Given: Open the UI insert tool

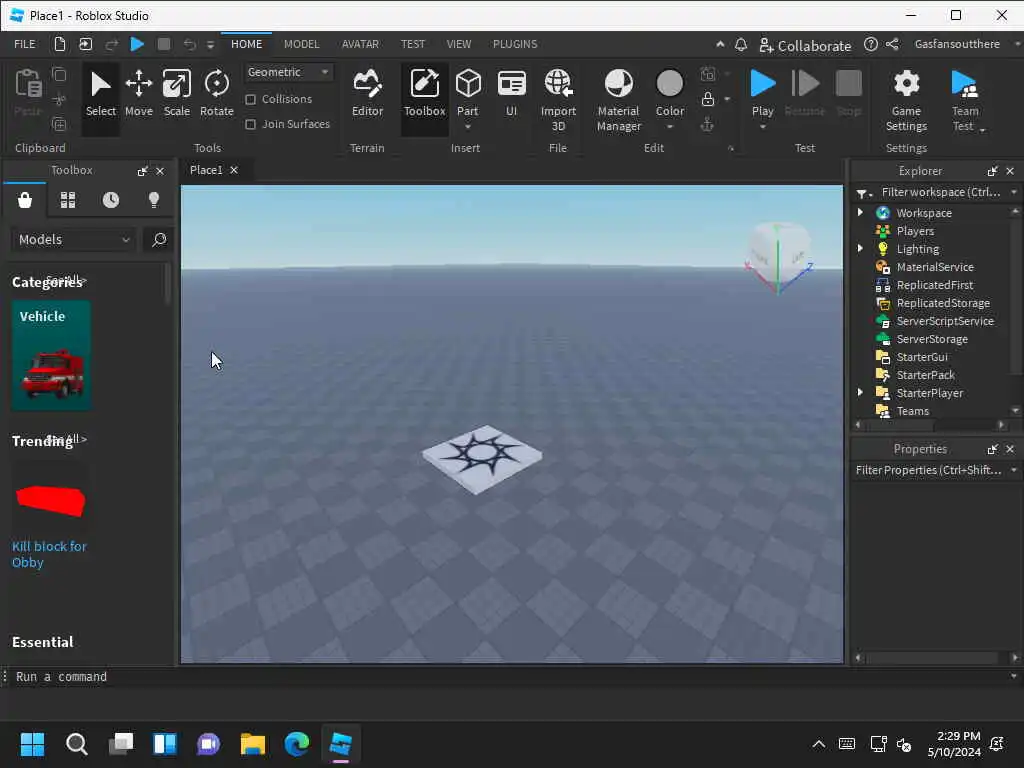Looking at the screenshot, I should [511, 93].
